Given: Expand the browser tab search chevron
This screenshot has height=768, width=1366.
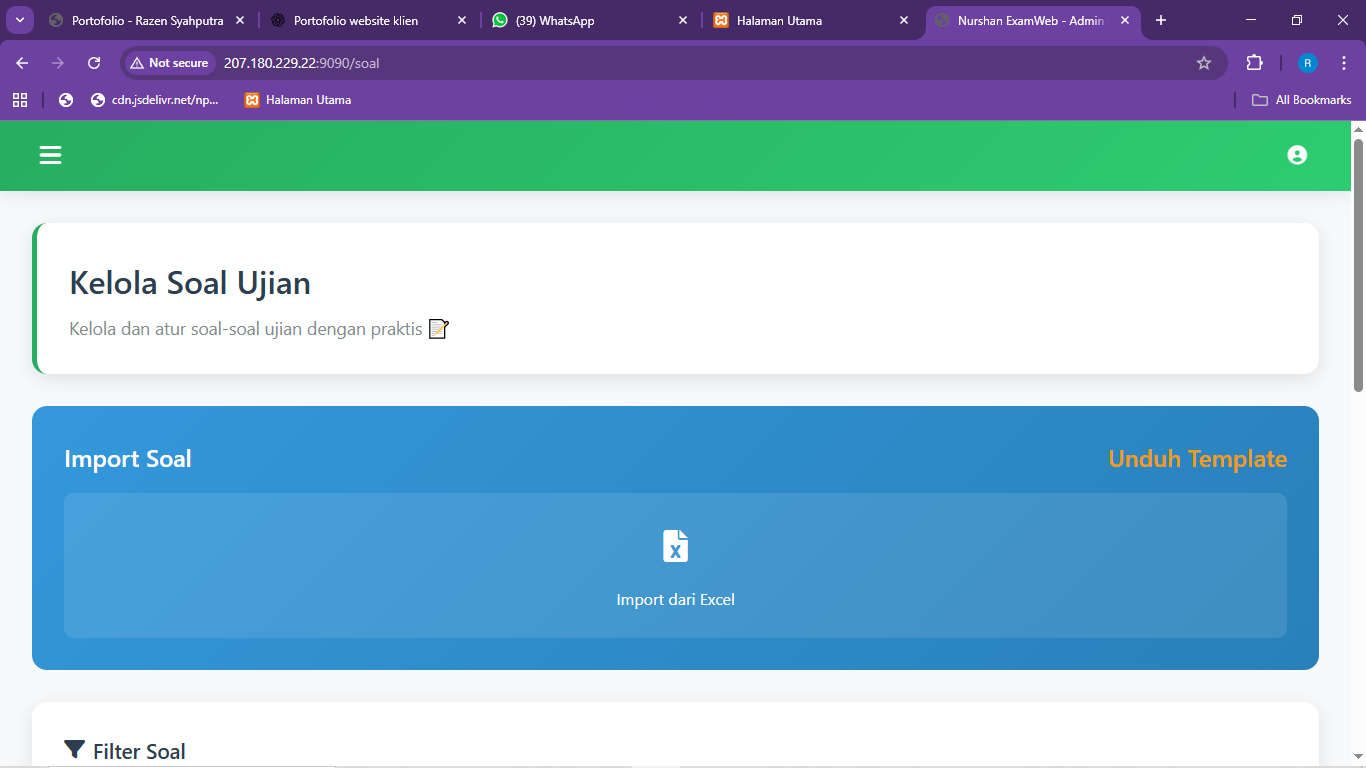Looking at the screenshot, I should coord(19,19).
